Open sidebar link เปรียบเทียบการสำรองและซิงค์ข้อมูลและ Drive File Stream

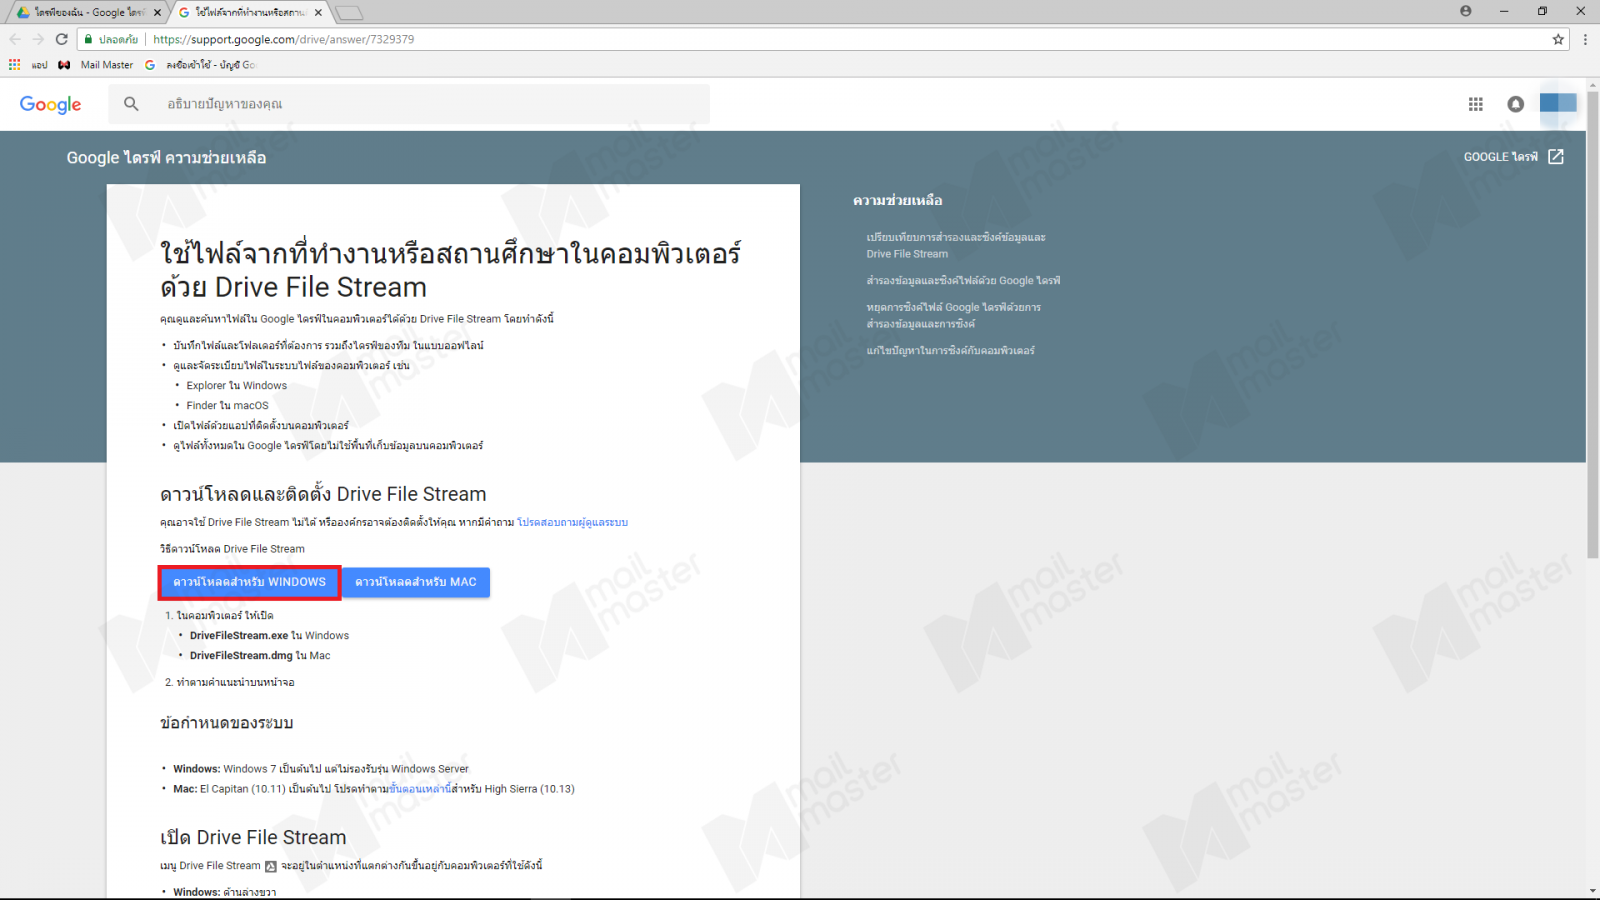coord(956,246)
